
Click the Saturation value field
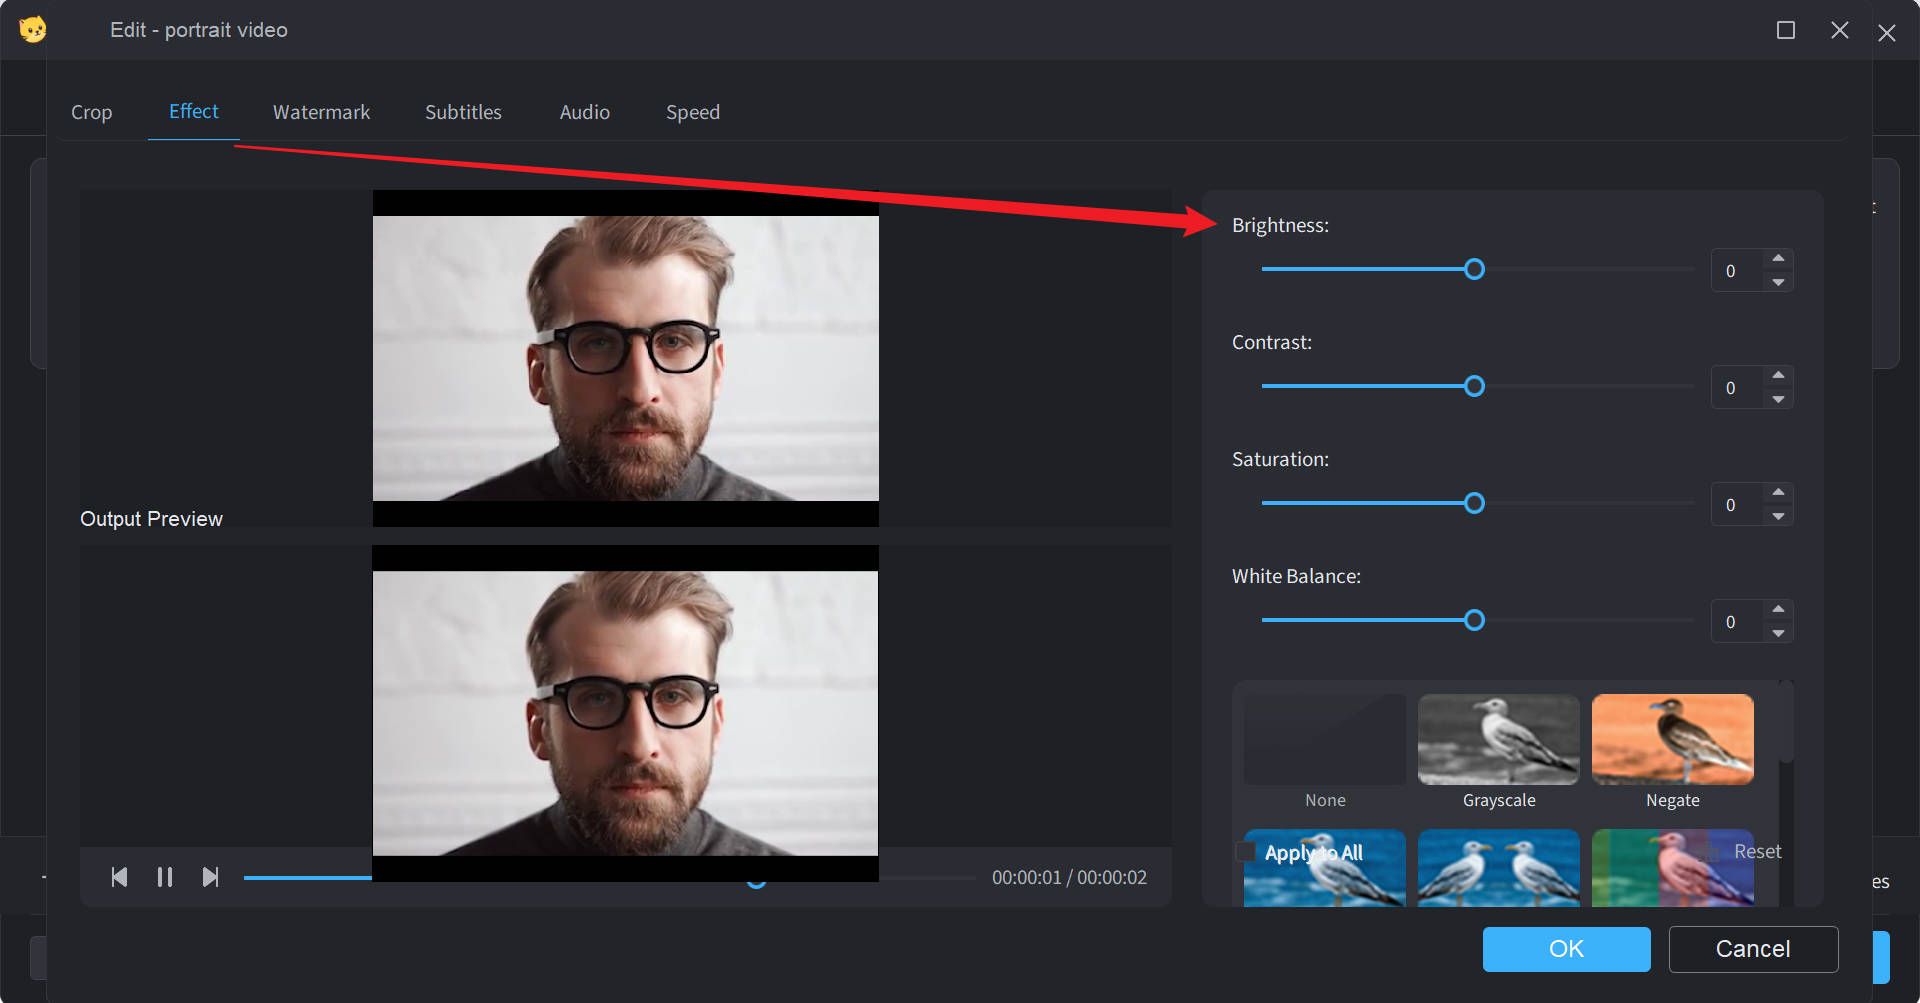[1737, 505]
